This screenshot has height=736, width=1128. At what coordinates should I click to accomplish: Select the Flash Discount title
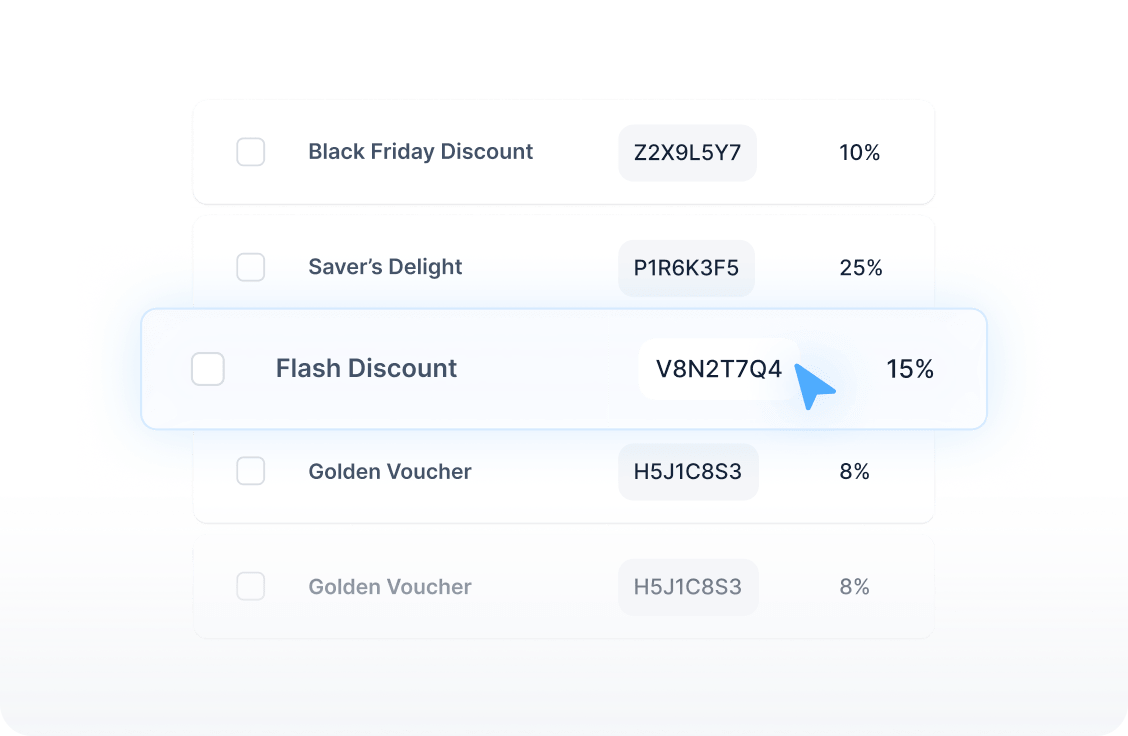pyautogui.click(x=366, y=369)
